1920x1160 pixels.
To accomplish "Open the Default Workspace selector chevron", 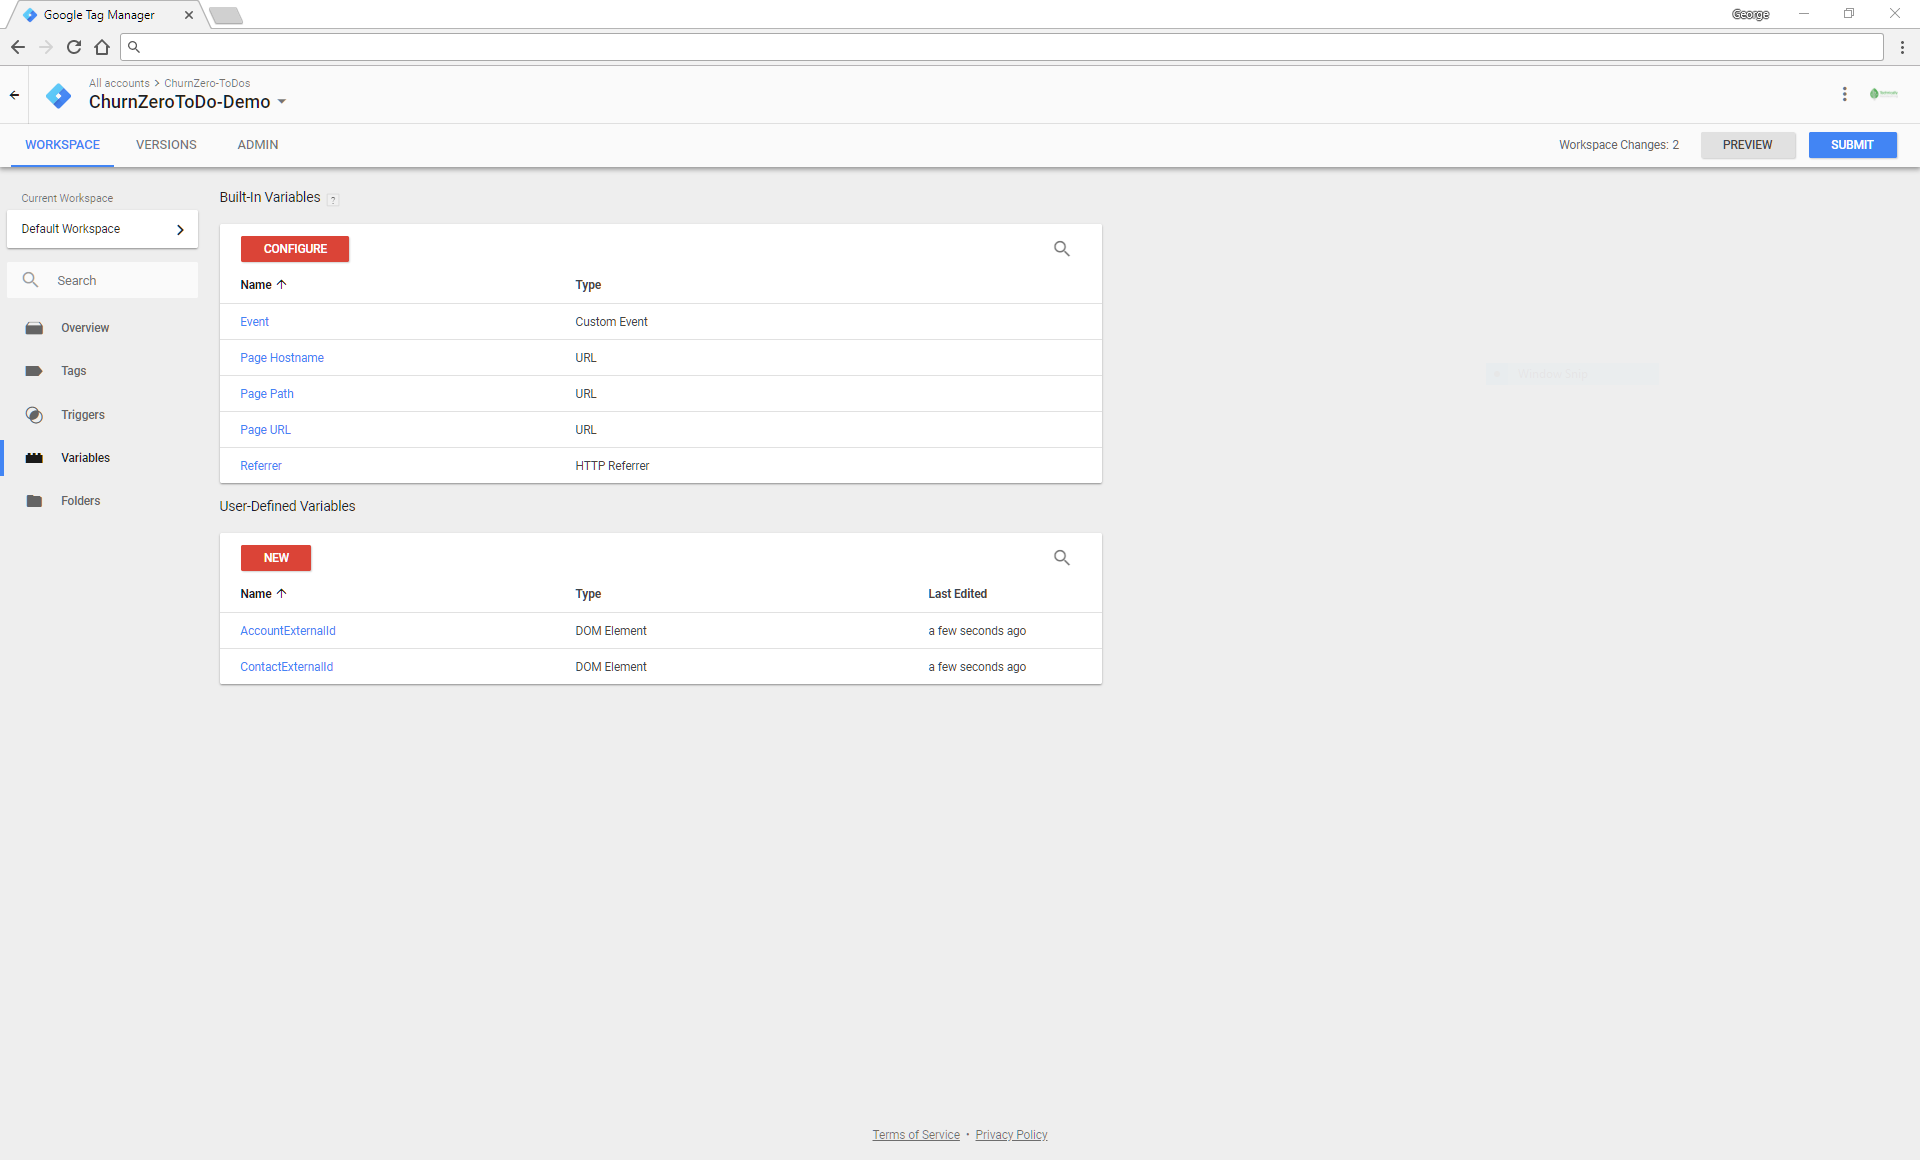I will coord(180,230).
